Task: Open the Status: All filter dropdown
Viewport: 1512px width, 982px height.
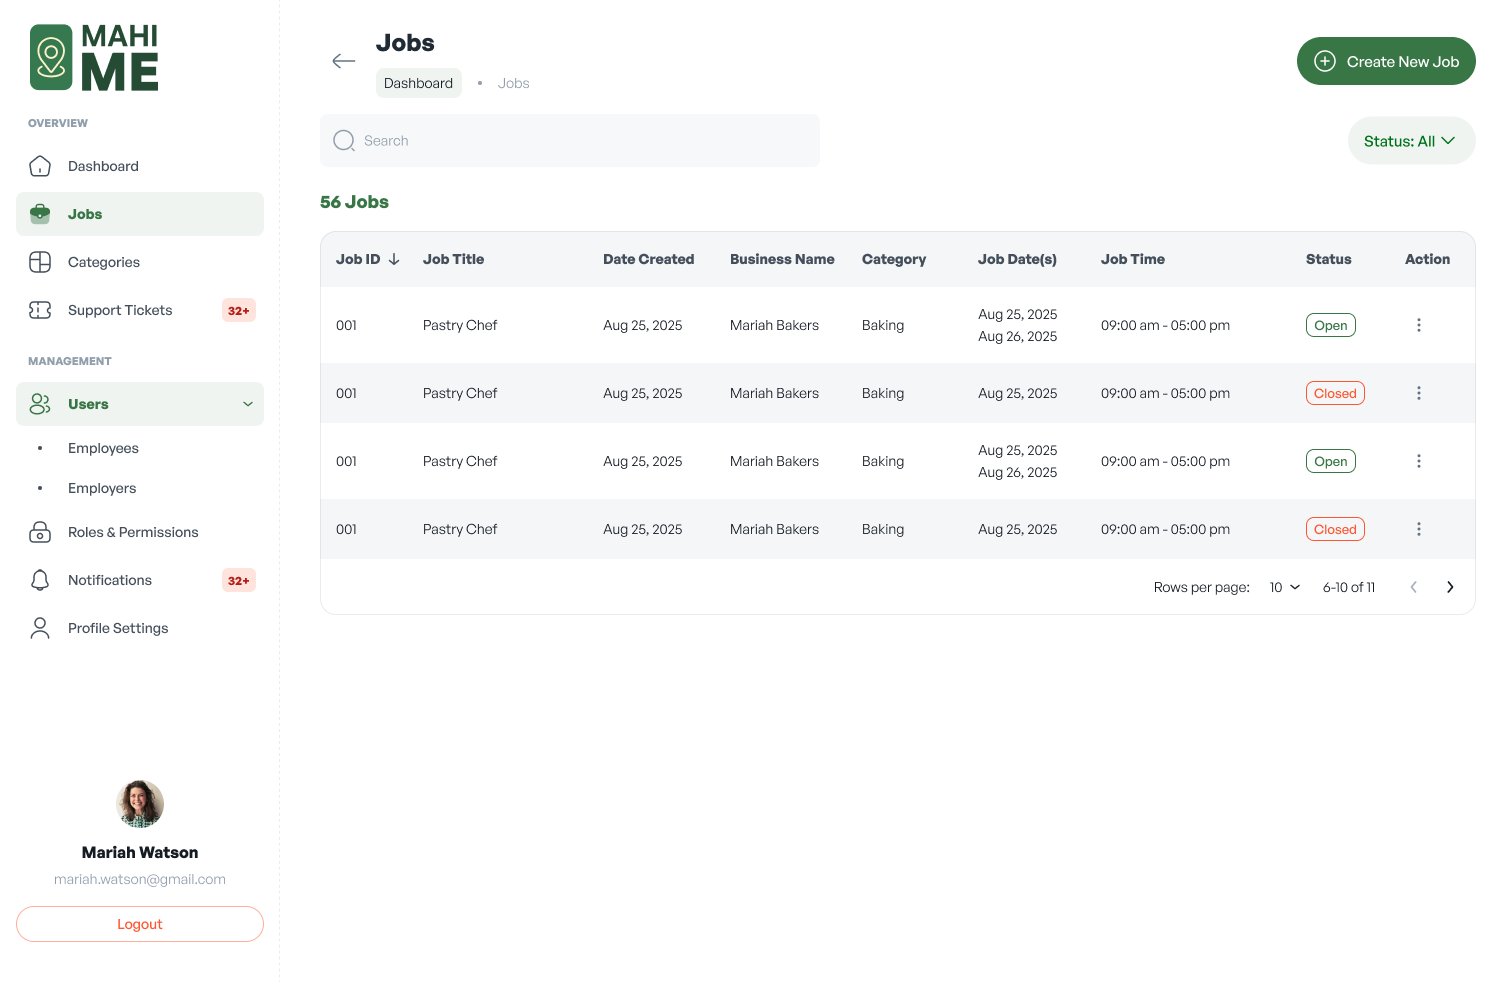Action: click(1411, 141)
